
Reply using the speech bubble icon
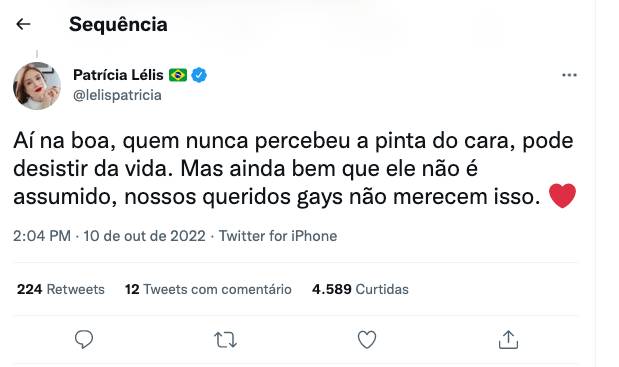click(x=84, y=339)
